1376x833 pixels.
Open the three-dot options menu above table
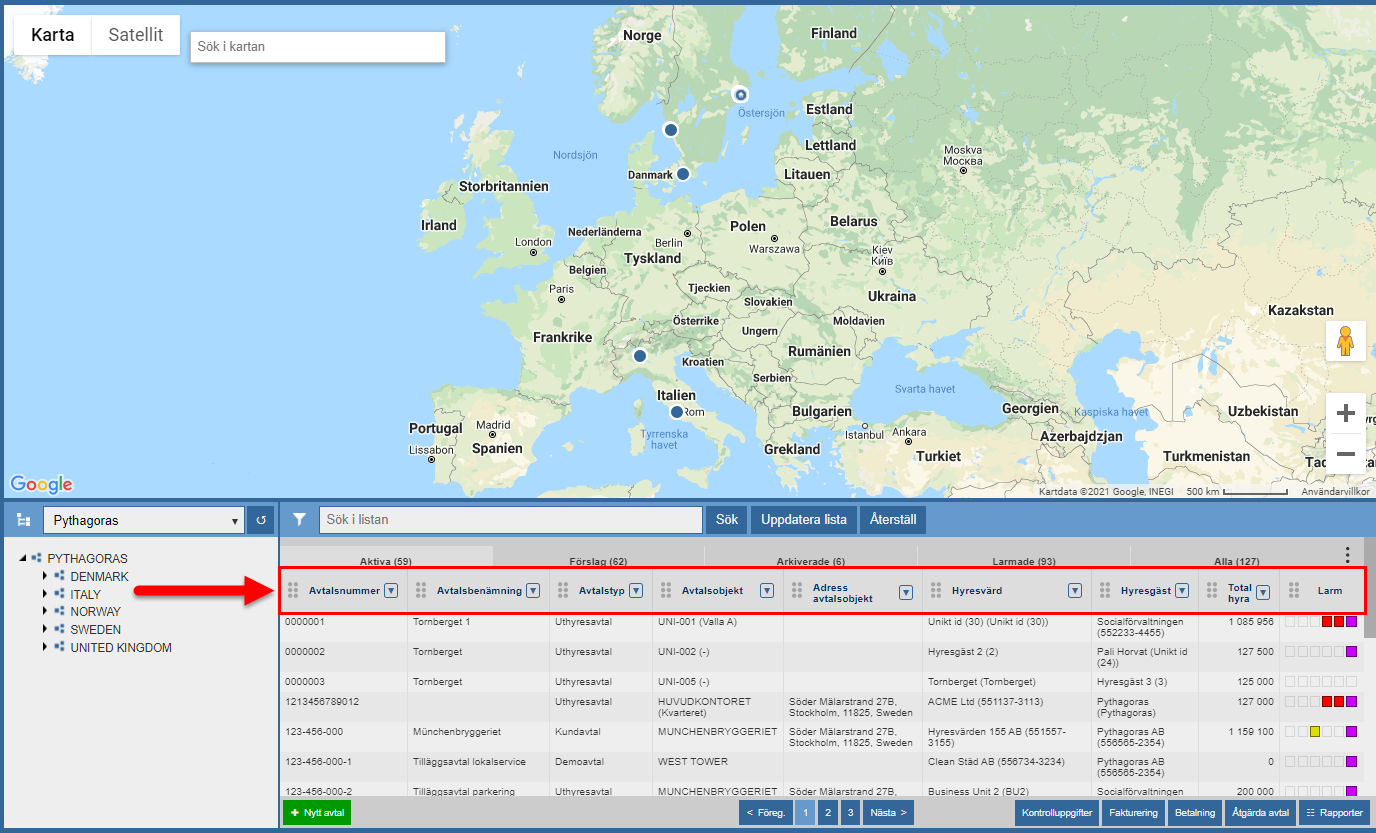[1347, 555]
